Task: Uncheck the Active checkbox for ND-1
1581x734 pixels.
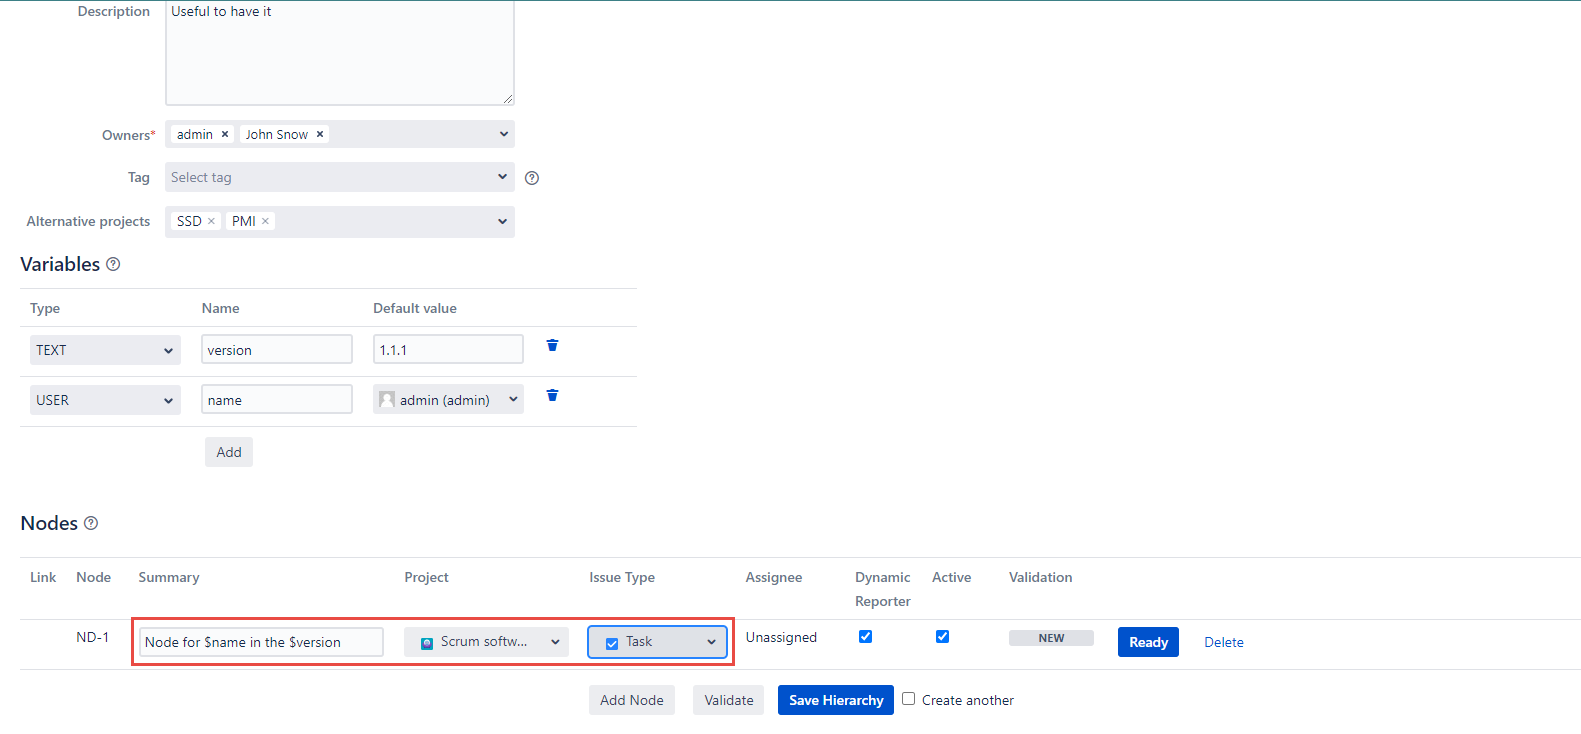Action: pyautogui.click(x=942, y=637)
